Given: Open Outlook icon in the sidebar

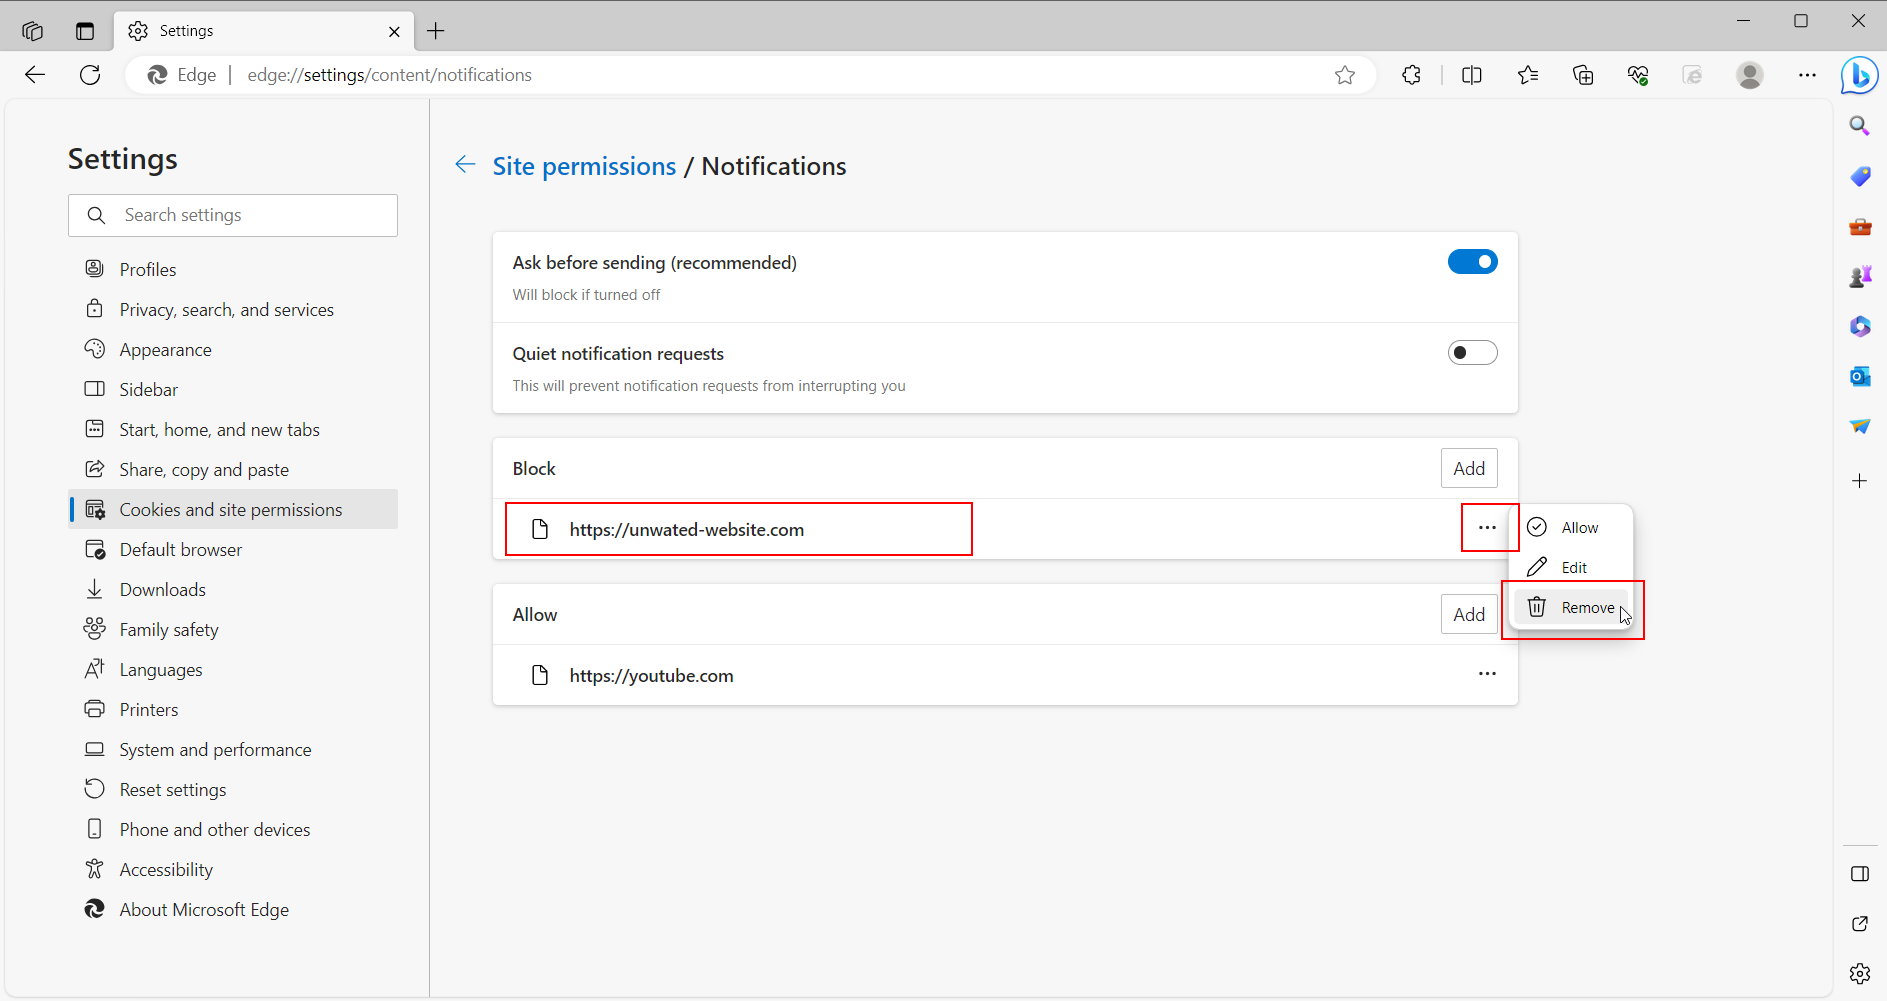Looking at the screenshot, I should 1859,376.
